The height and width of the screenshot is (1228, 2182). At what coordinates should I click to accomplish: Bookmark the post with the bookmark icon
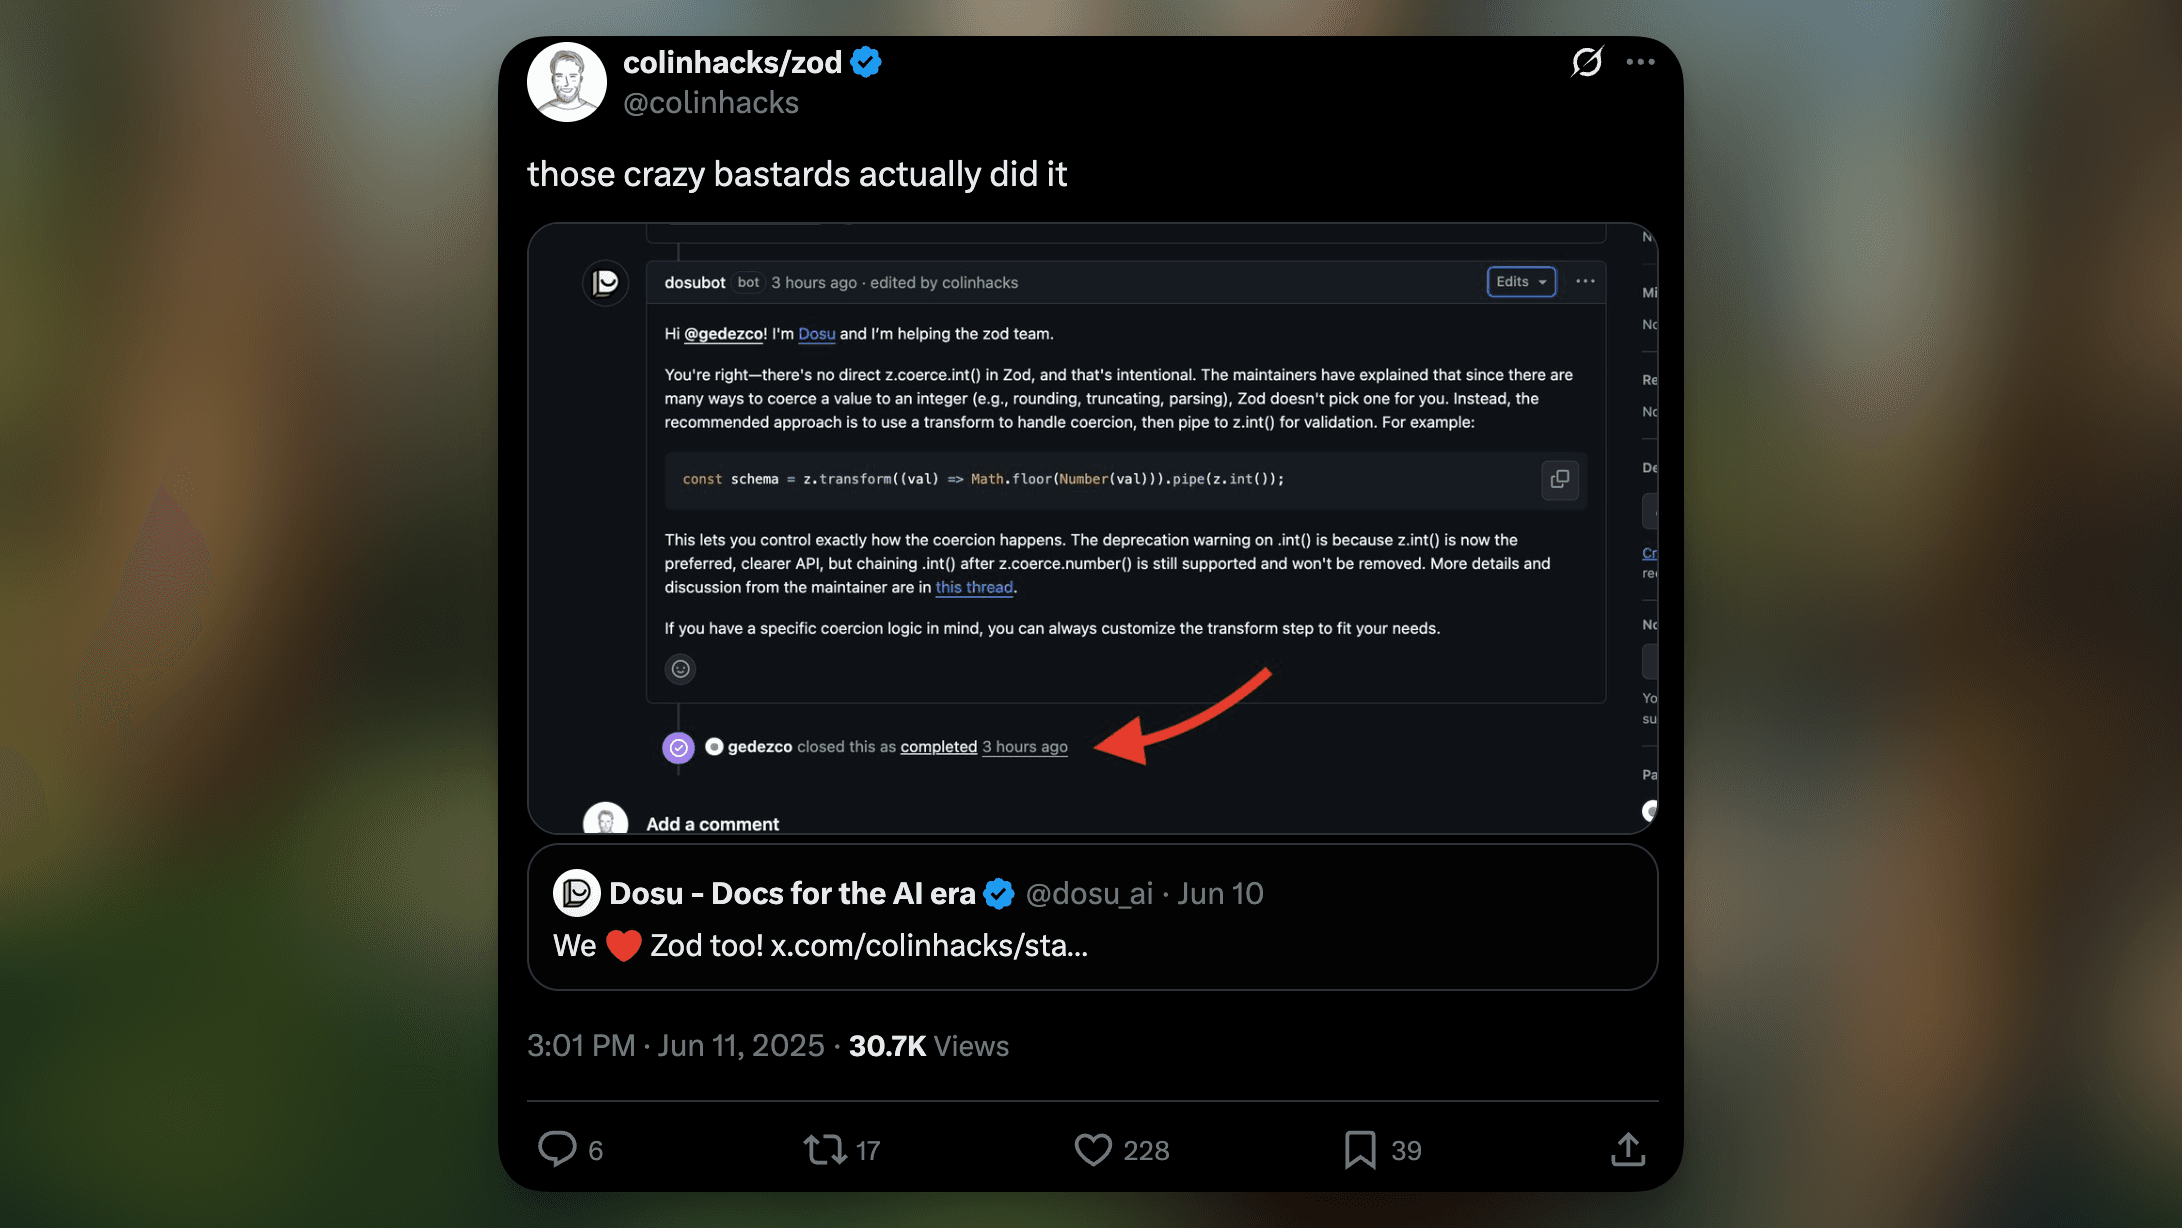coord(1359,1150)
